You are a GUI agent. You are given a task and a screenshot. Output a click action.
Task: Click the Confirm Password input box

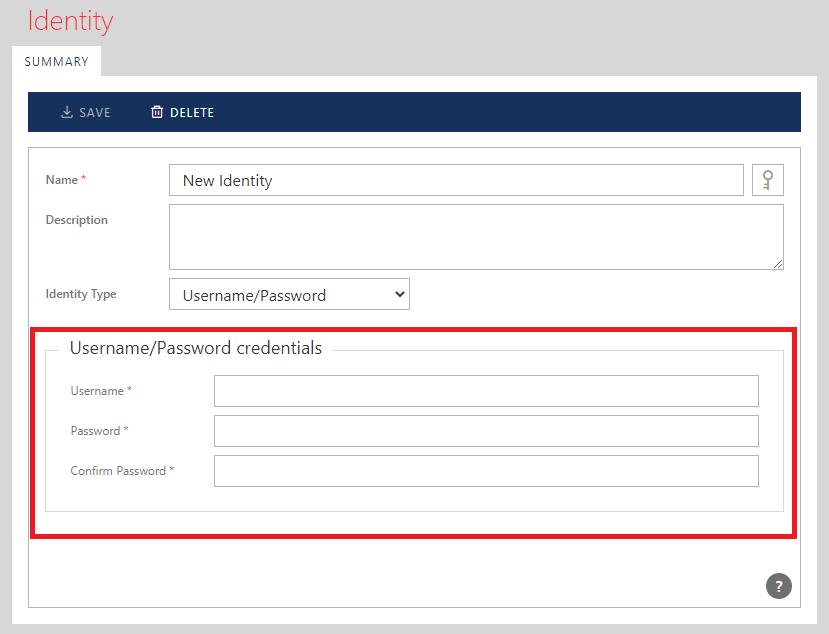(x=486, y=471)
